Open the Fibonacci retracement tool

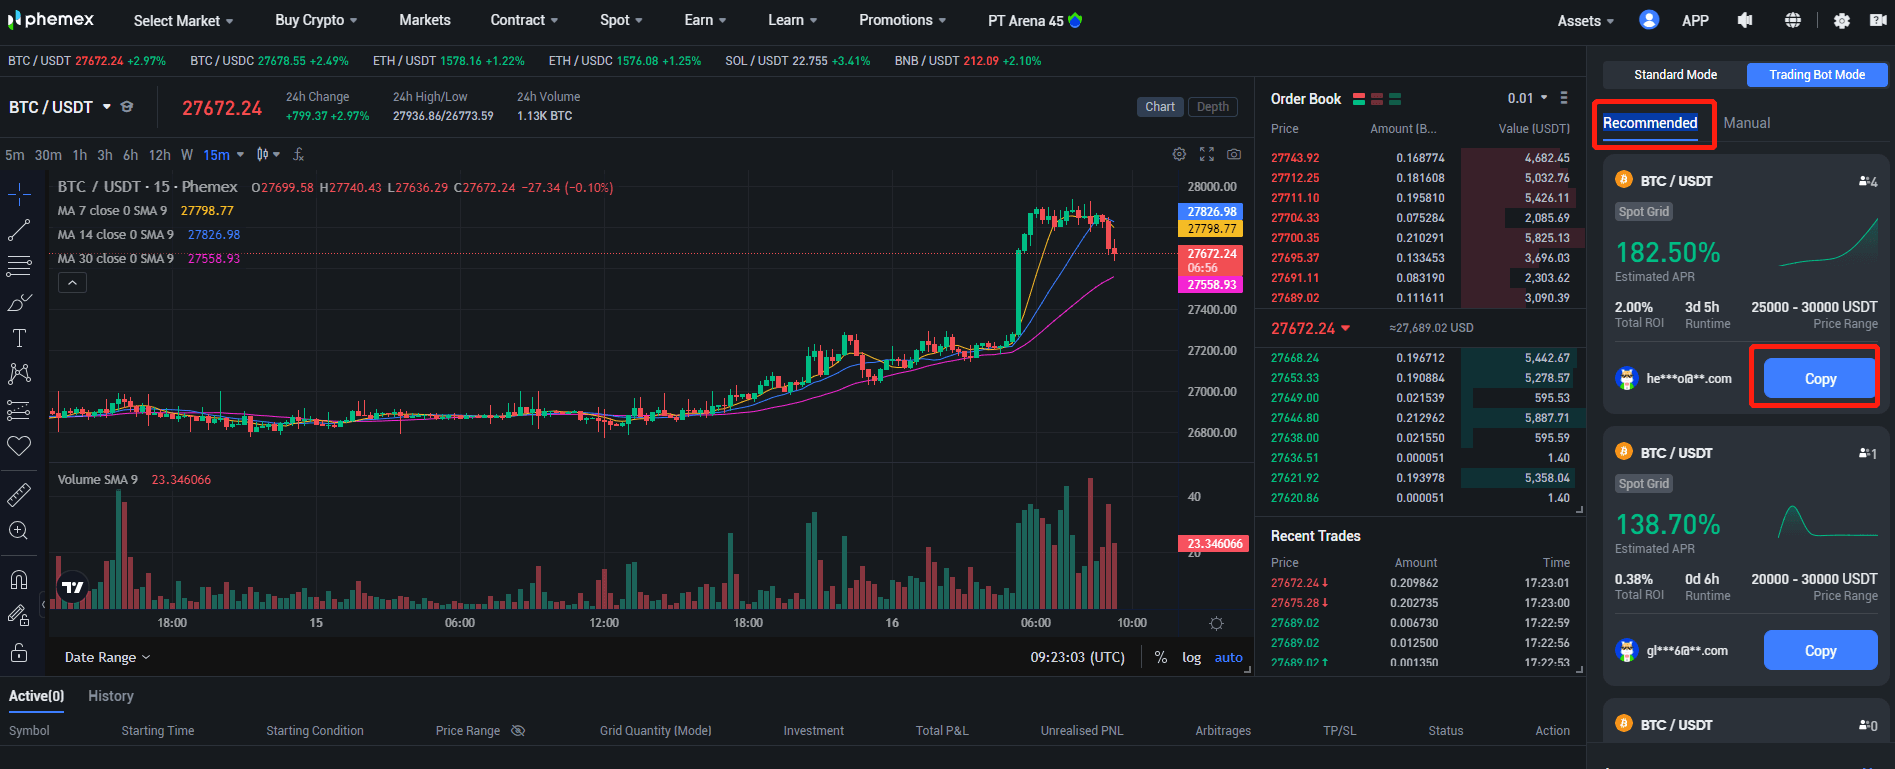pos(19,266)
